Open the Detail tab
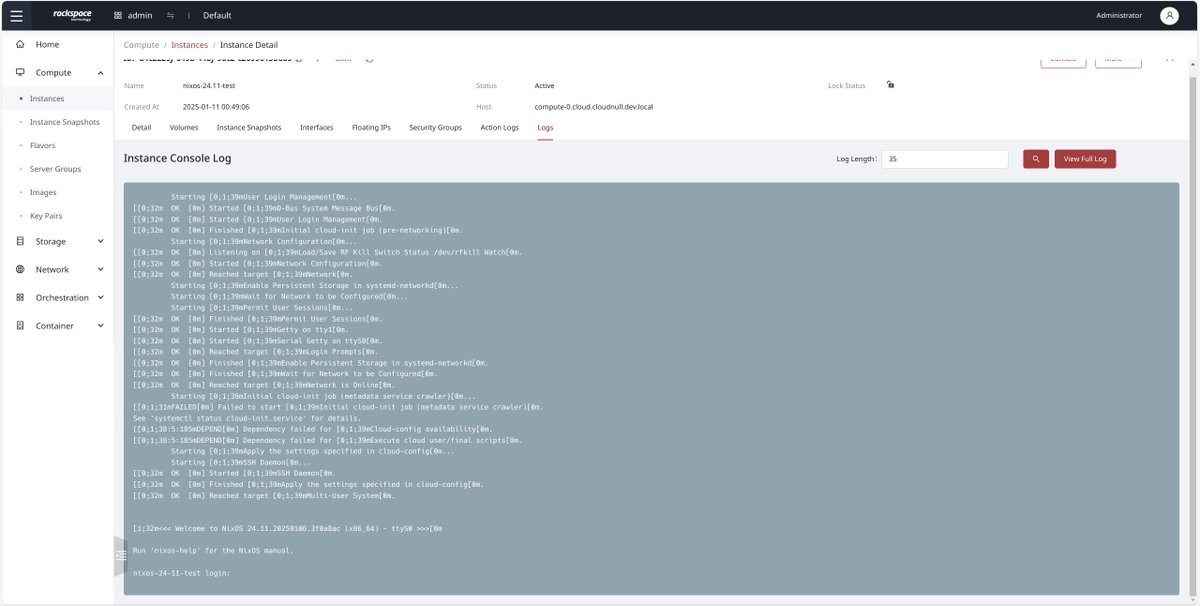 click(141, 128)
